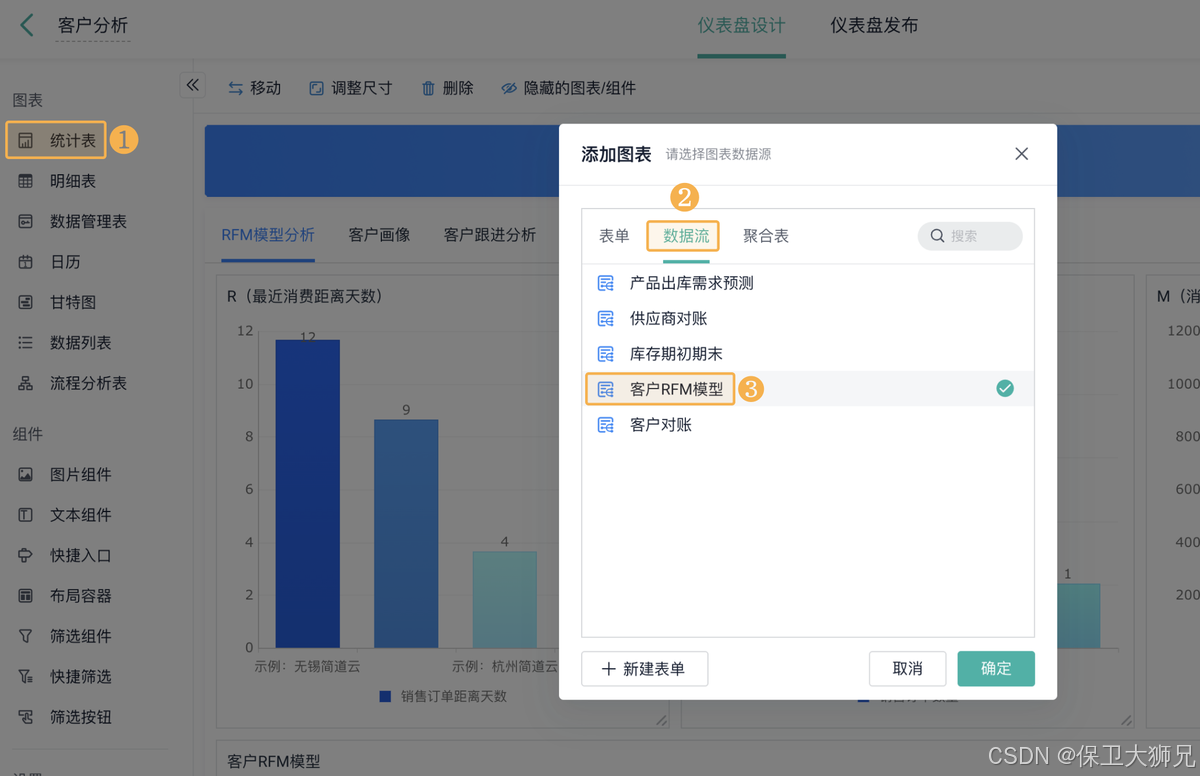Switch to the 表单 tab
1200x776 pixels.
[614, 236]
